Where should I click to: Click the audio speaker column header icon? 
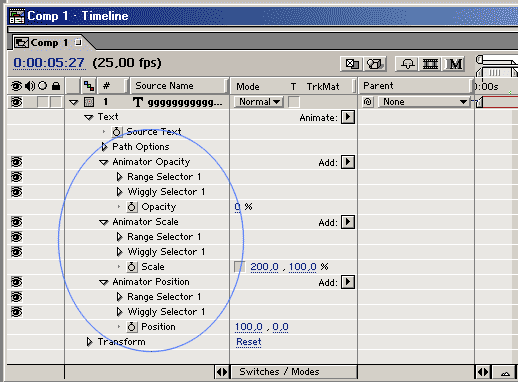[30, 86]
